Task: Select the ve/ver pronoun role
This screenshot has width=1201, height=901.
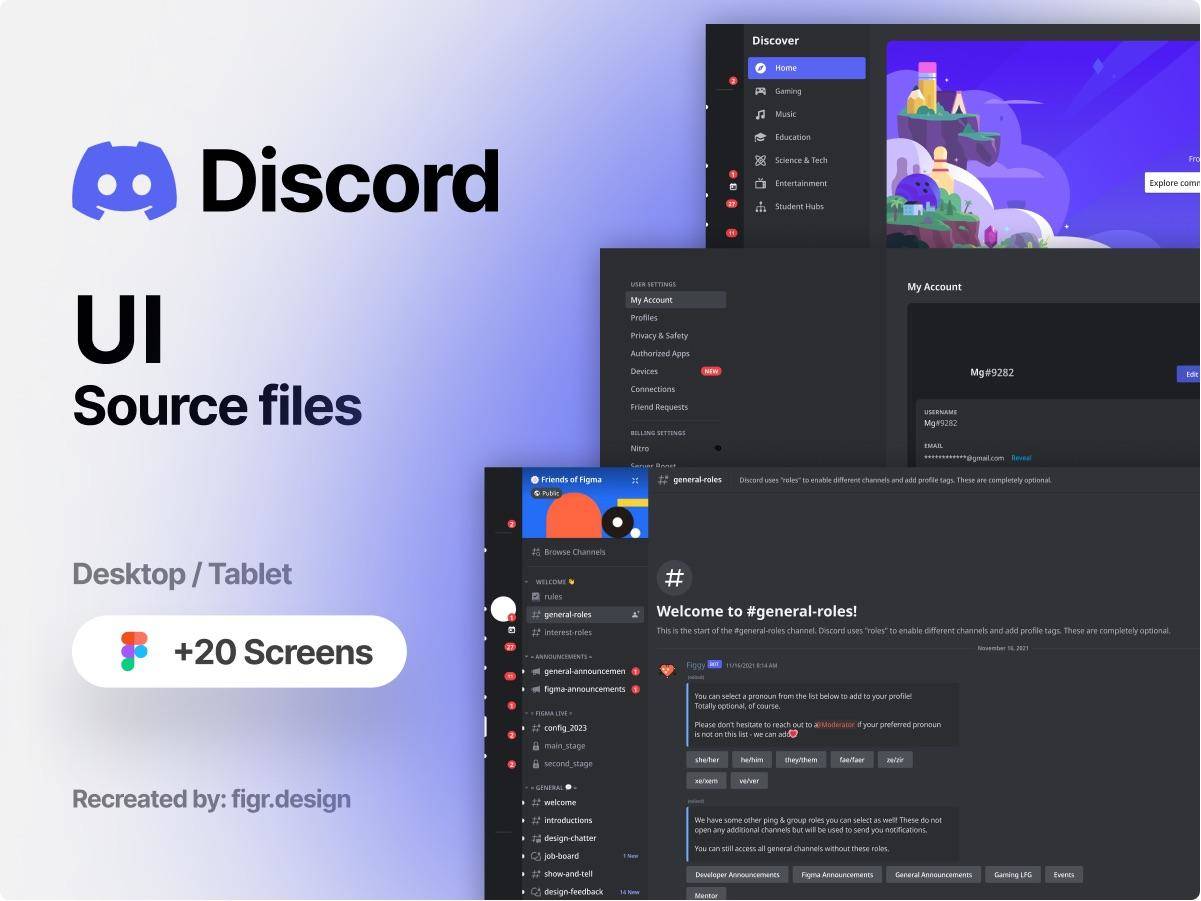Action: [x=749, y=781]
